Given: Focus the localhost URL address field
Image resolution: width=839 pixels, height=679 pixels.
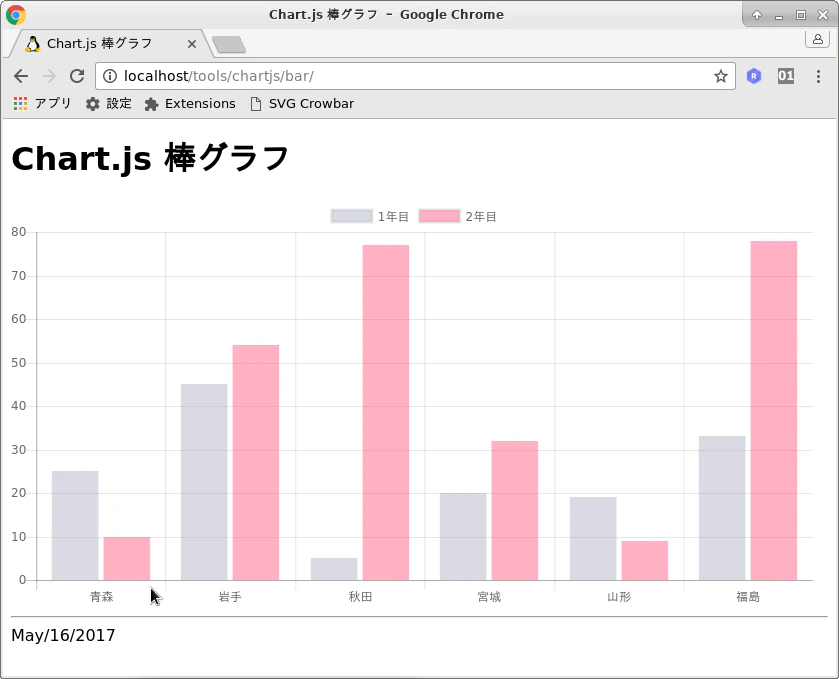Looking at the screenshot, I should (415, 76).
